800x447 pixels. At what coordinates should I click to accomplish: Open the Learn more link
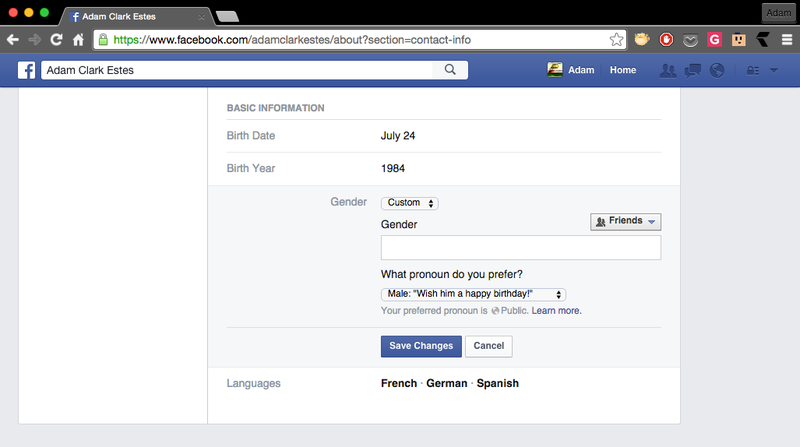tap(556, 311)
